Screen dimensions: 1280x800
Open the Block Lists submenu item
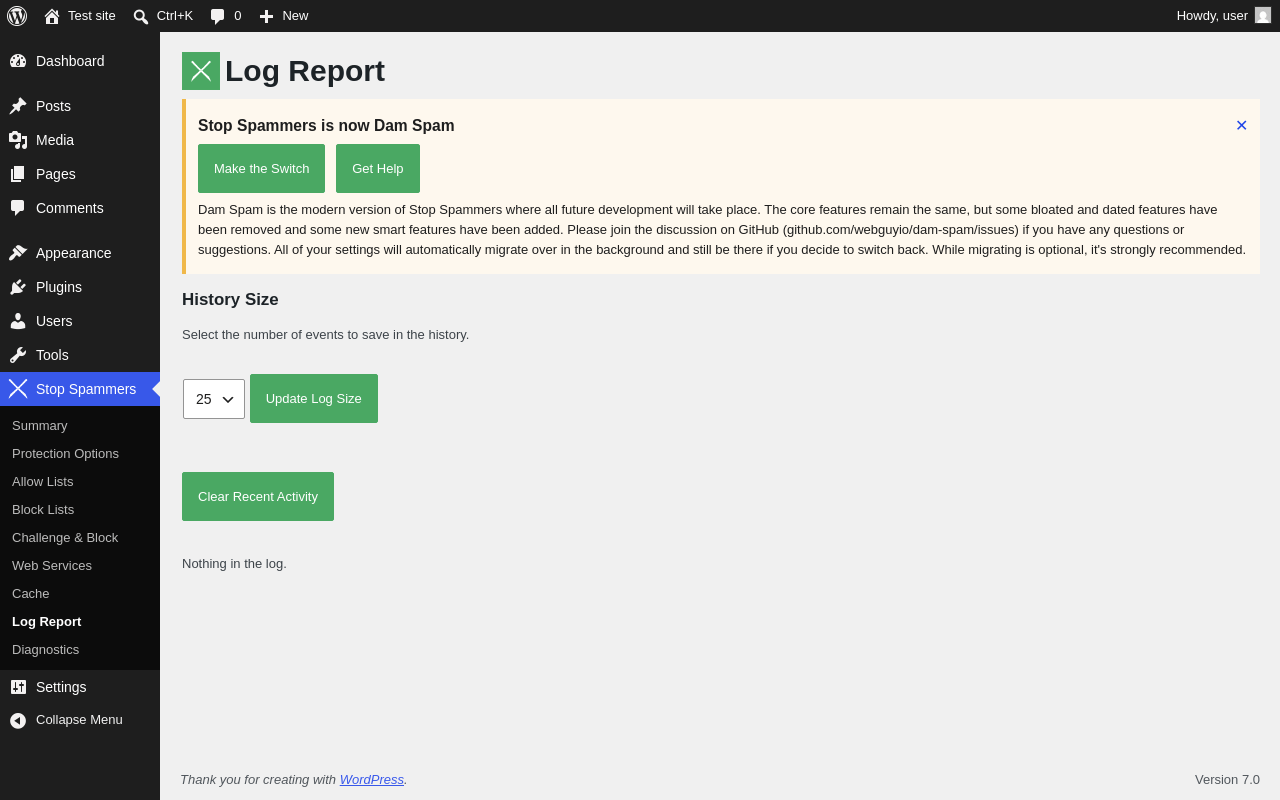coord(43,509)
